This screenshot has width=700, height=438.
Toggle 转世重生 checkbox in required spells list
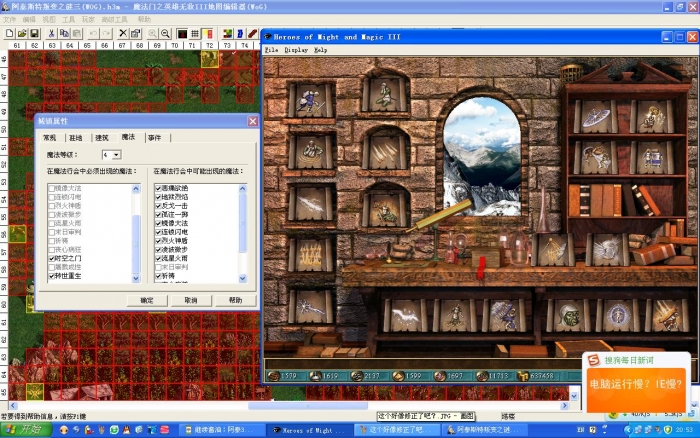pyautogui.click(x=52, y=276)
